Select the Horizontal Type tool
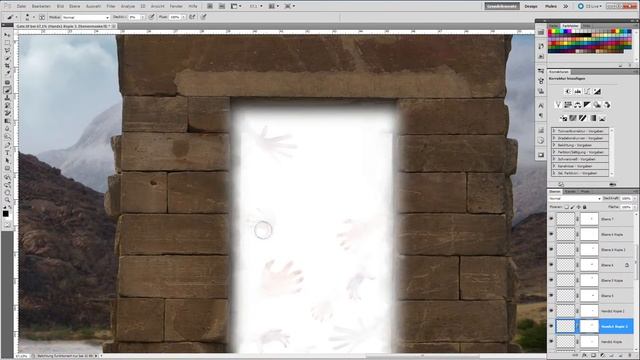640x360 pixels. pyautogui.click(x=7, y=153)
